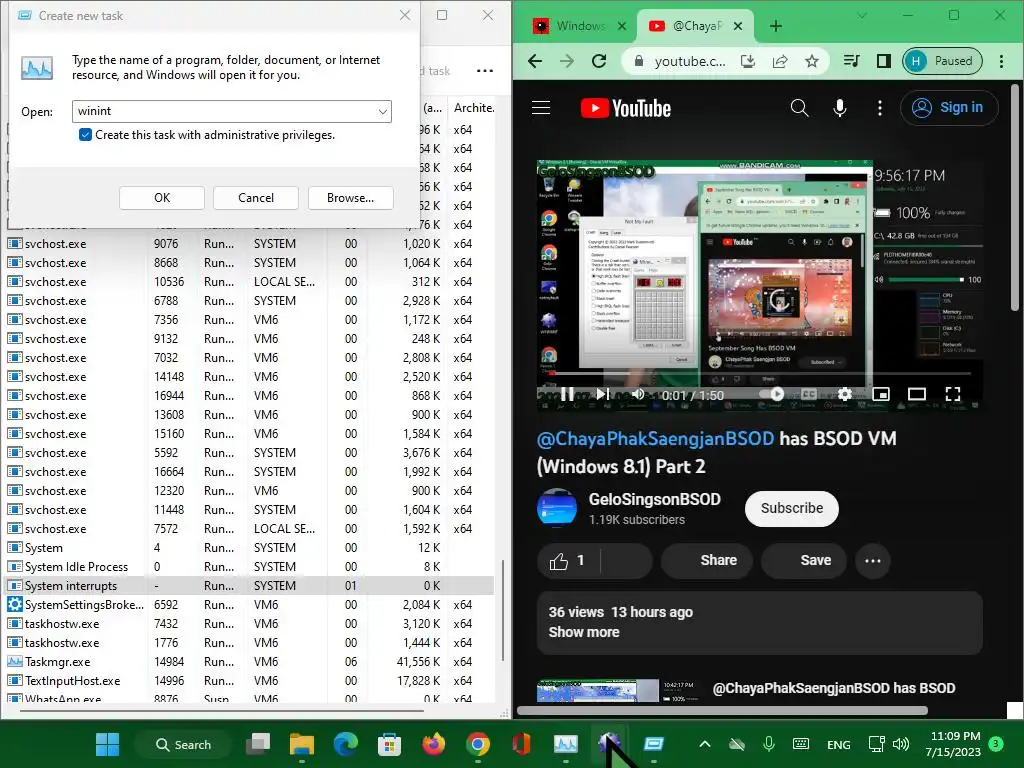Select the SystemSettingsBroker process row
Image resolution: width=1024 pixels, height=768 pixels.
pyautogui.click(x=249, y=605)
